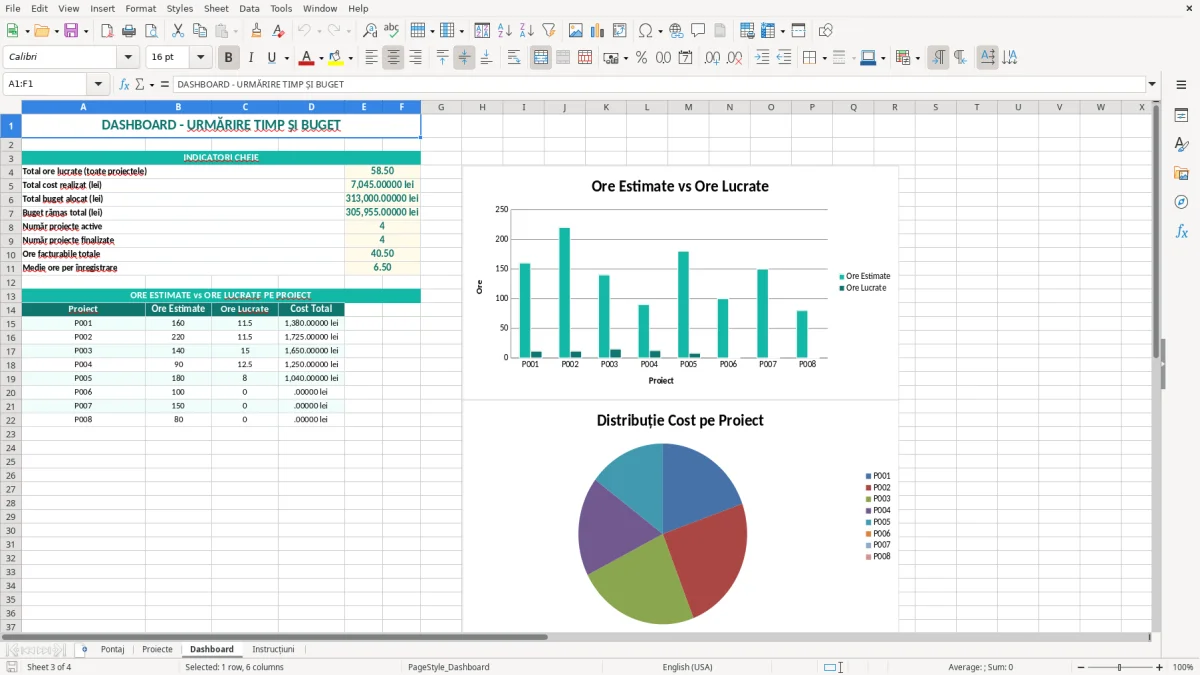Select column header H
The width and height of the screenshot is (1200, 675).
coord(482,107)
